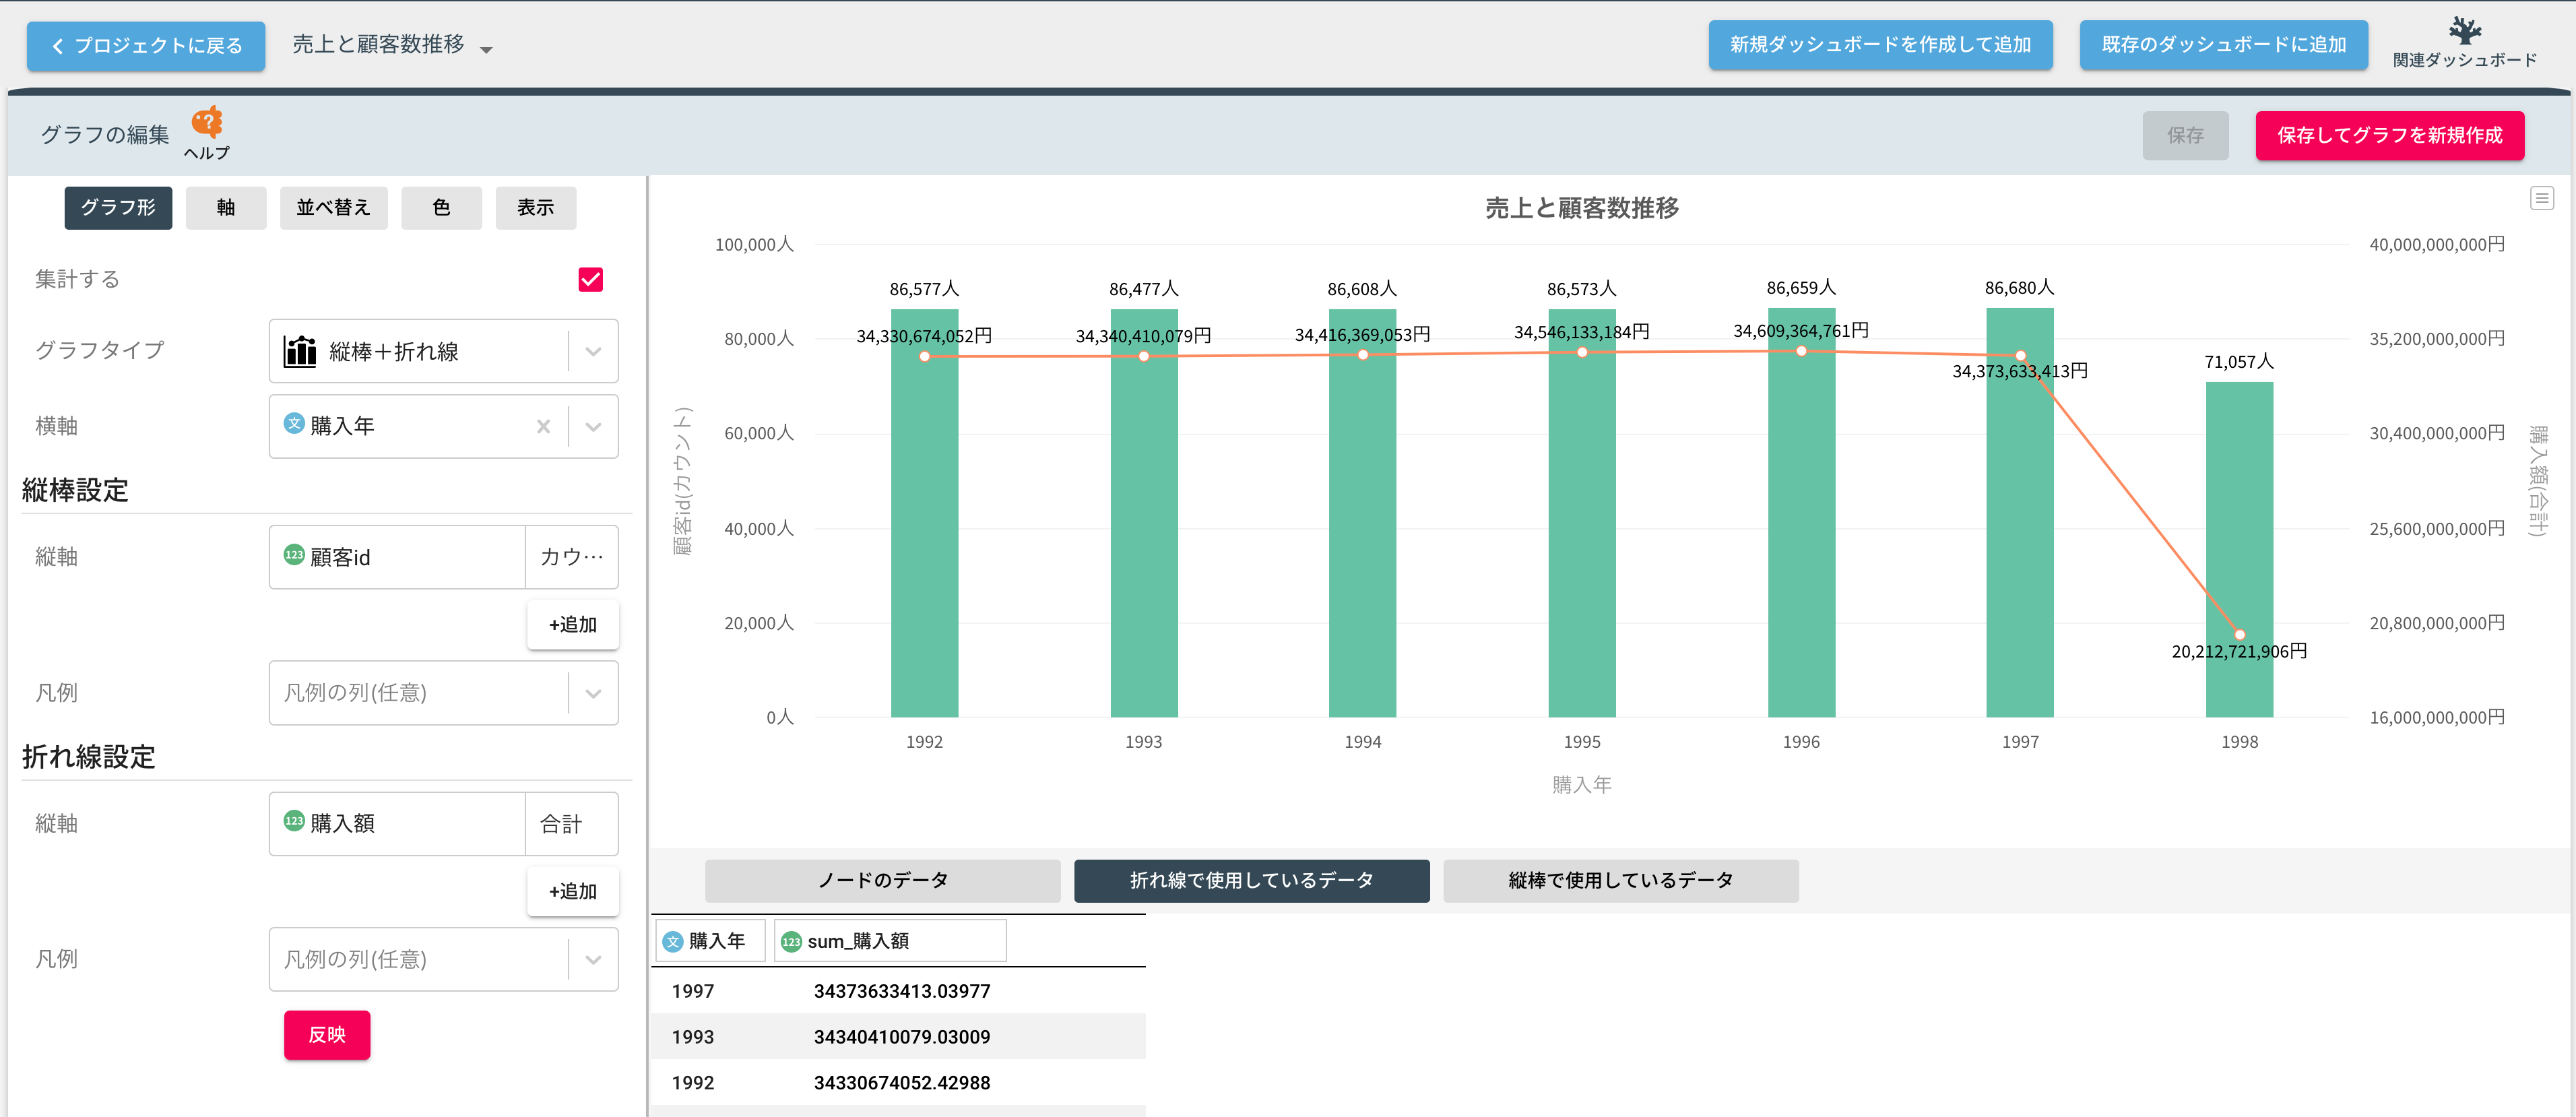Toggle the 集計する checkbox
This screenshot has height=1117, width=2576.
click(590, 279)
